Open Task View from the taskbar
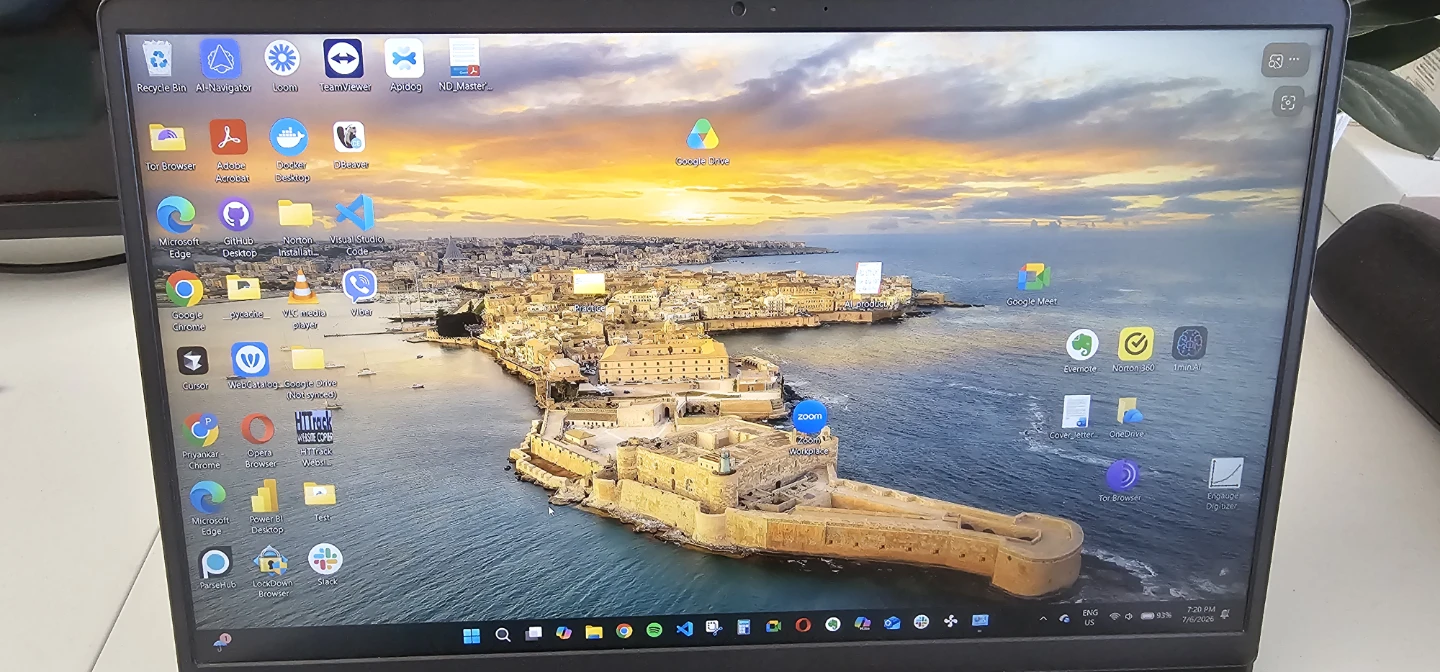Screen dimensions: 1440x672 [534, 634]
